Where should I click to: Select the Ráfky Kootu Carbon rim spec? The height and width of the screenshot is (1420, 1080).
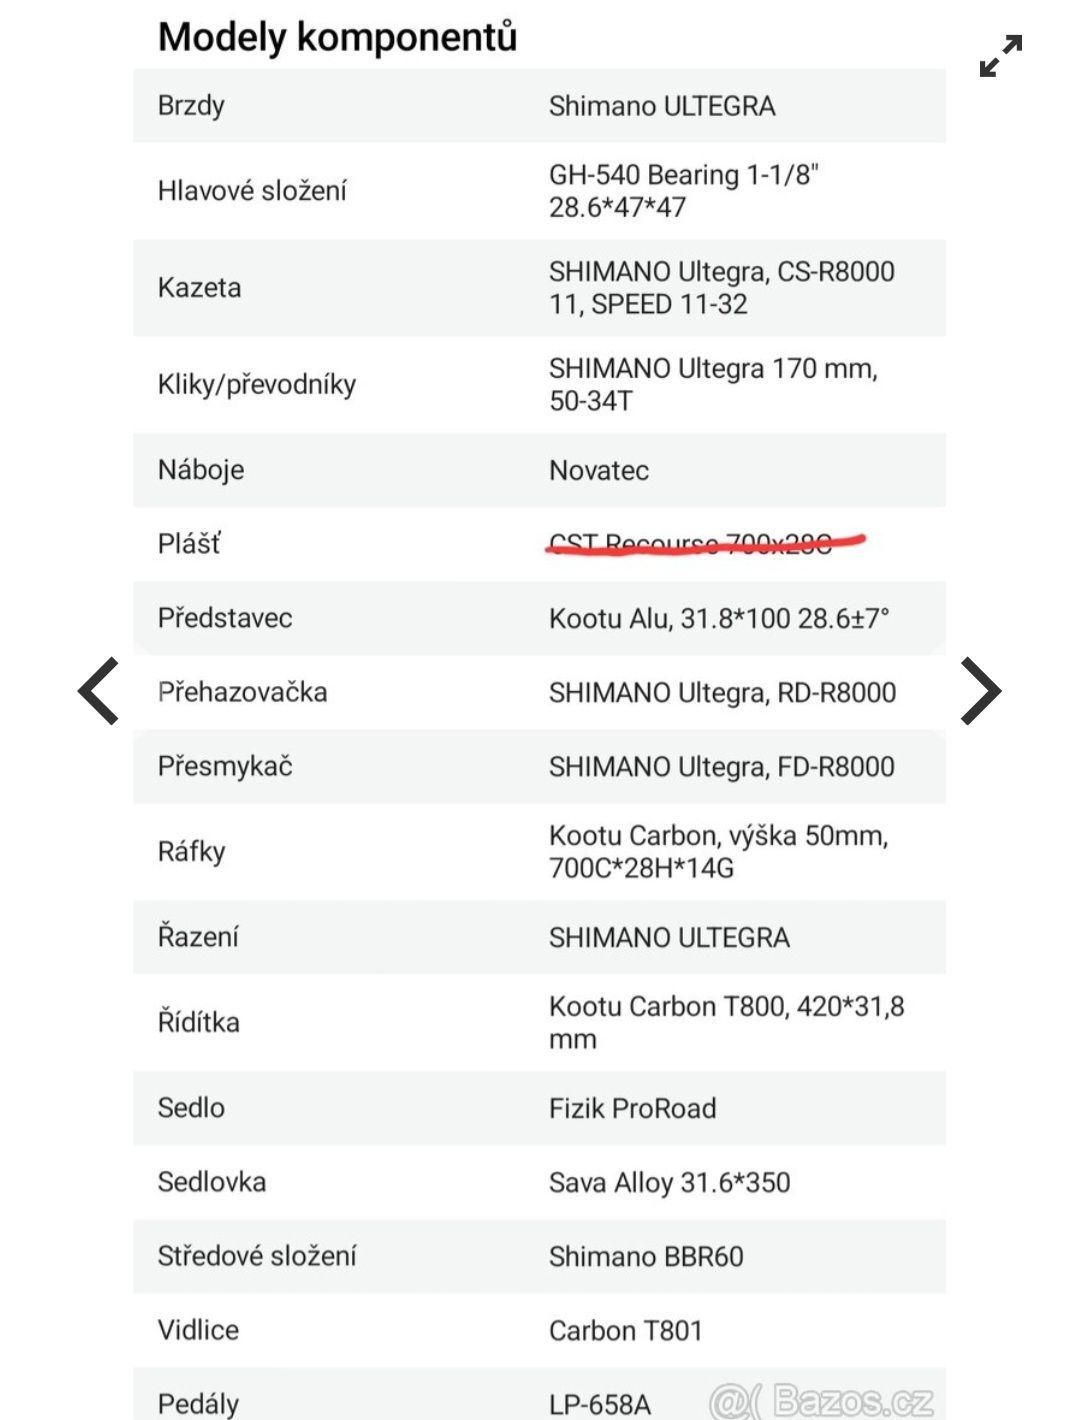click(719, 852)
